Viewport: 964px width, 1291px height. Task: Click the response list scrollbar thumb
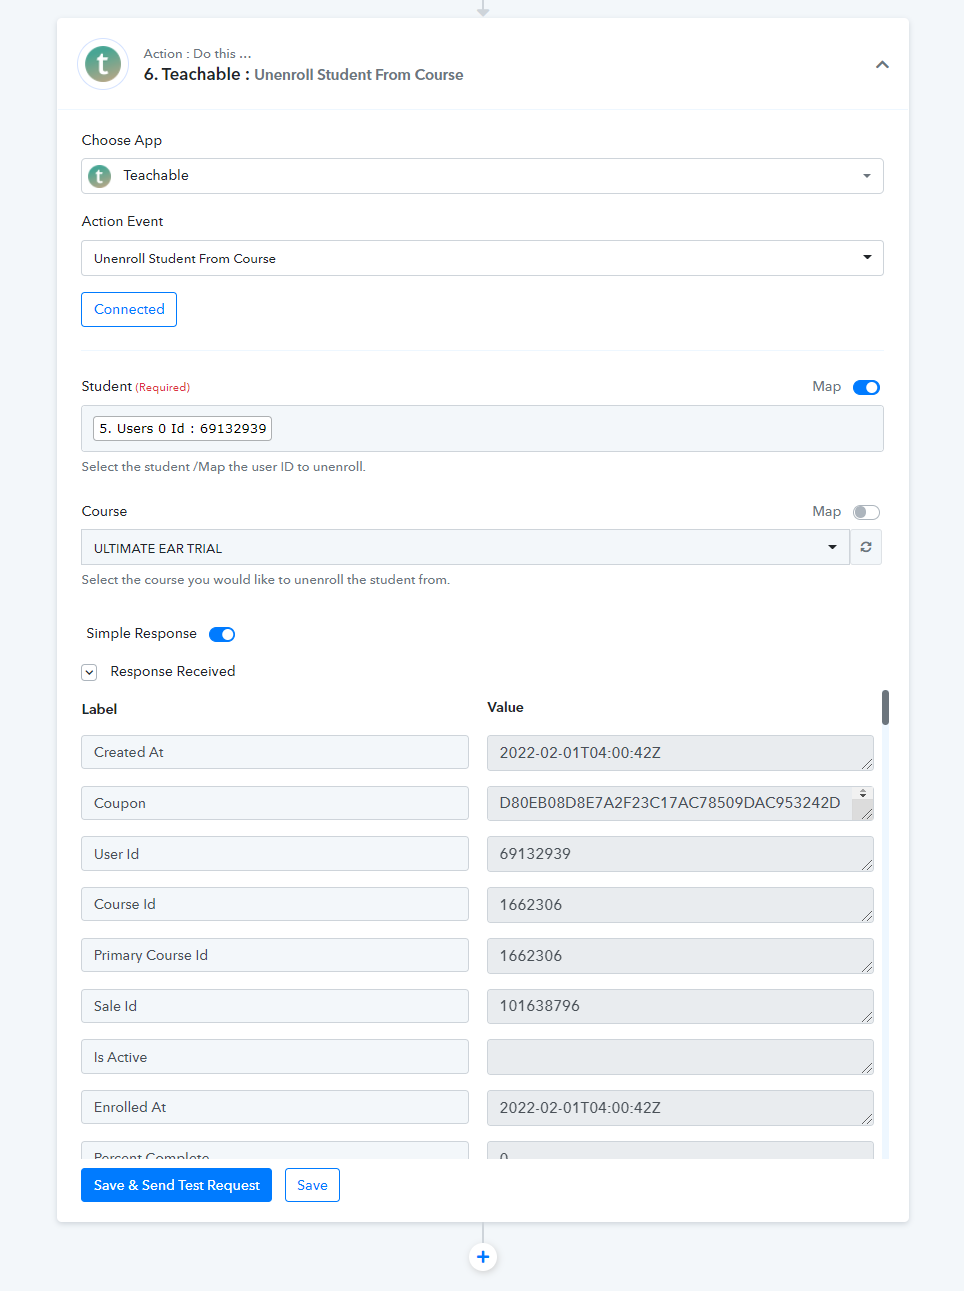(885, 707)
